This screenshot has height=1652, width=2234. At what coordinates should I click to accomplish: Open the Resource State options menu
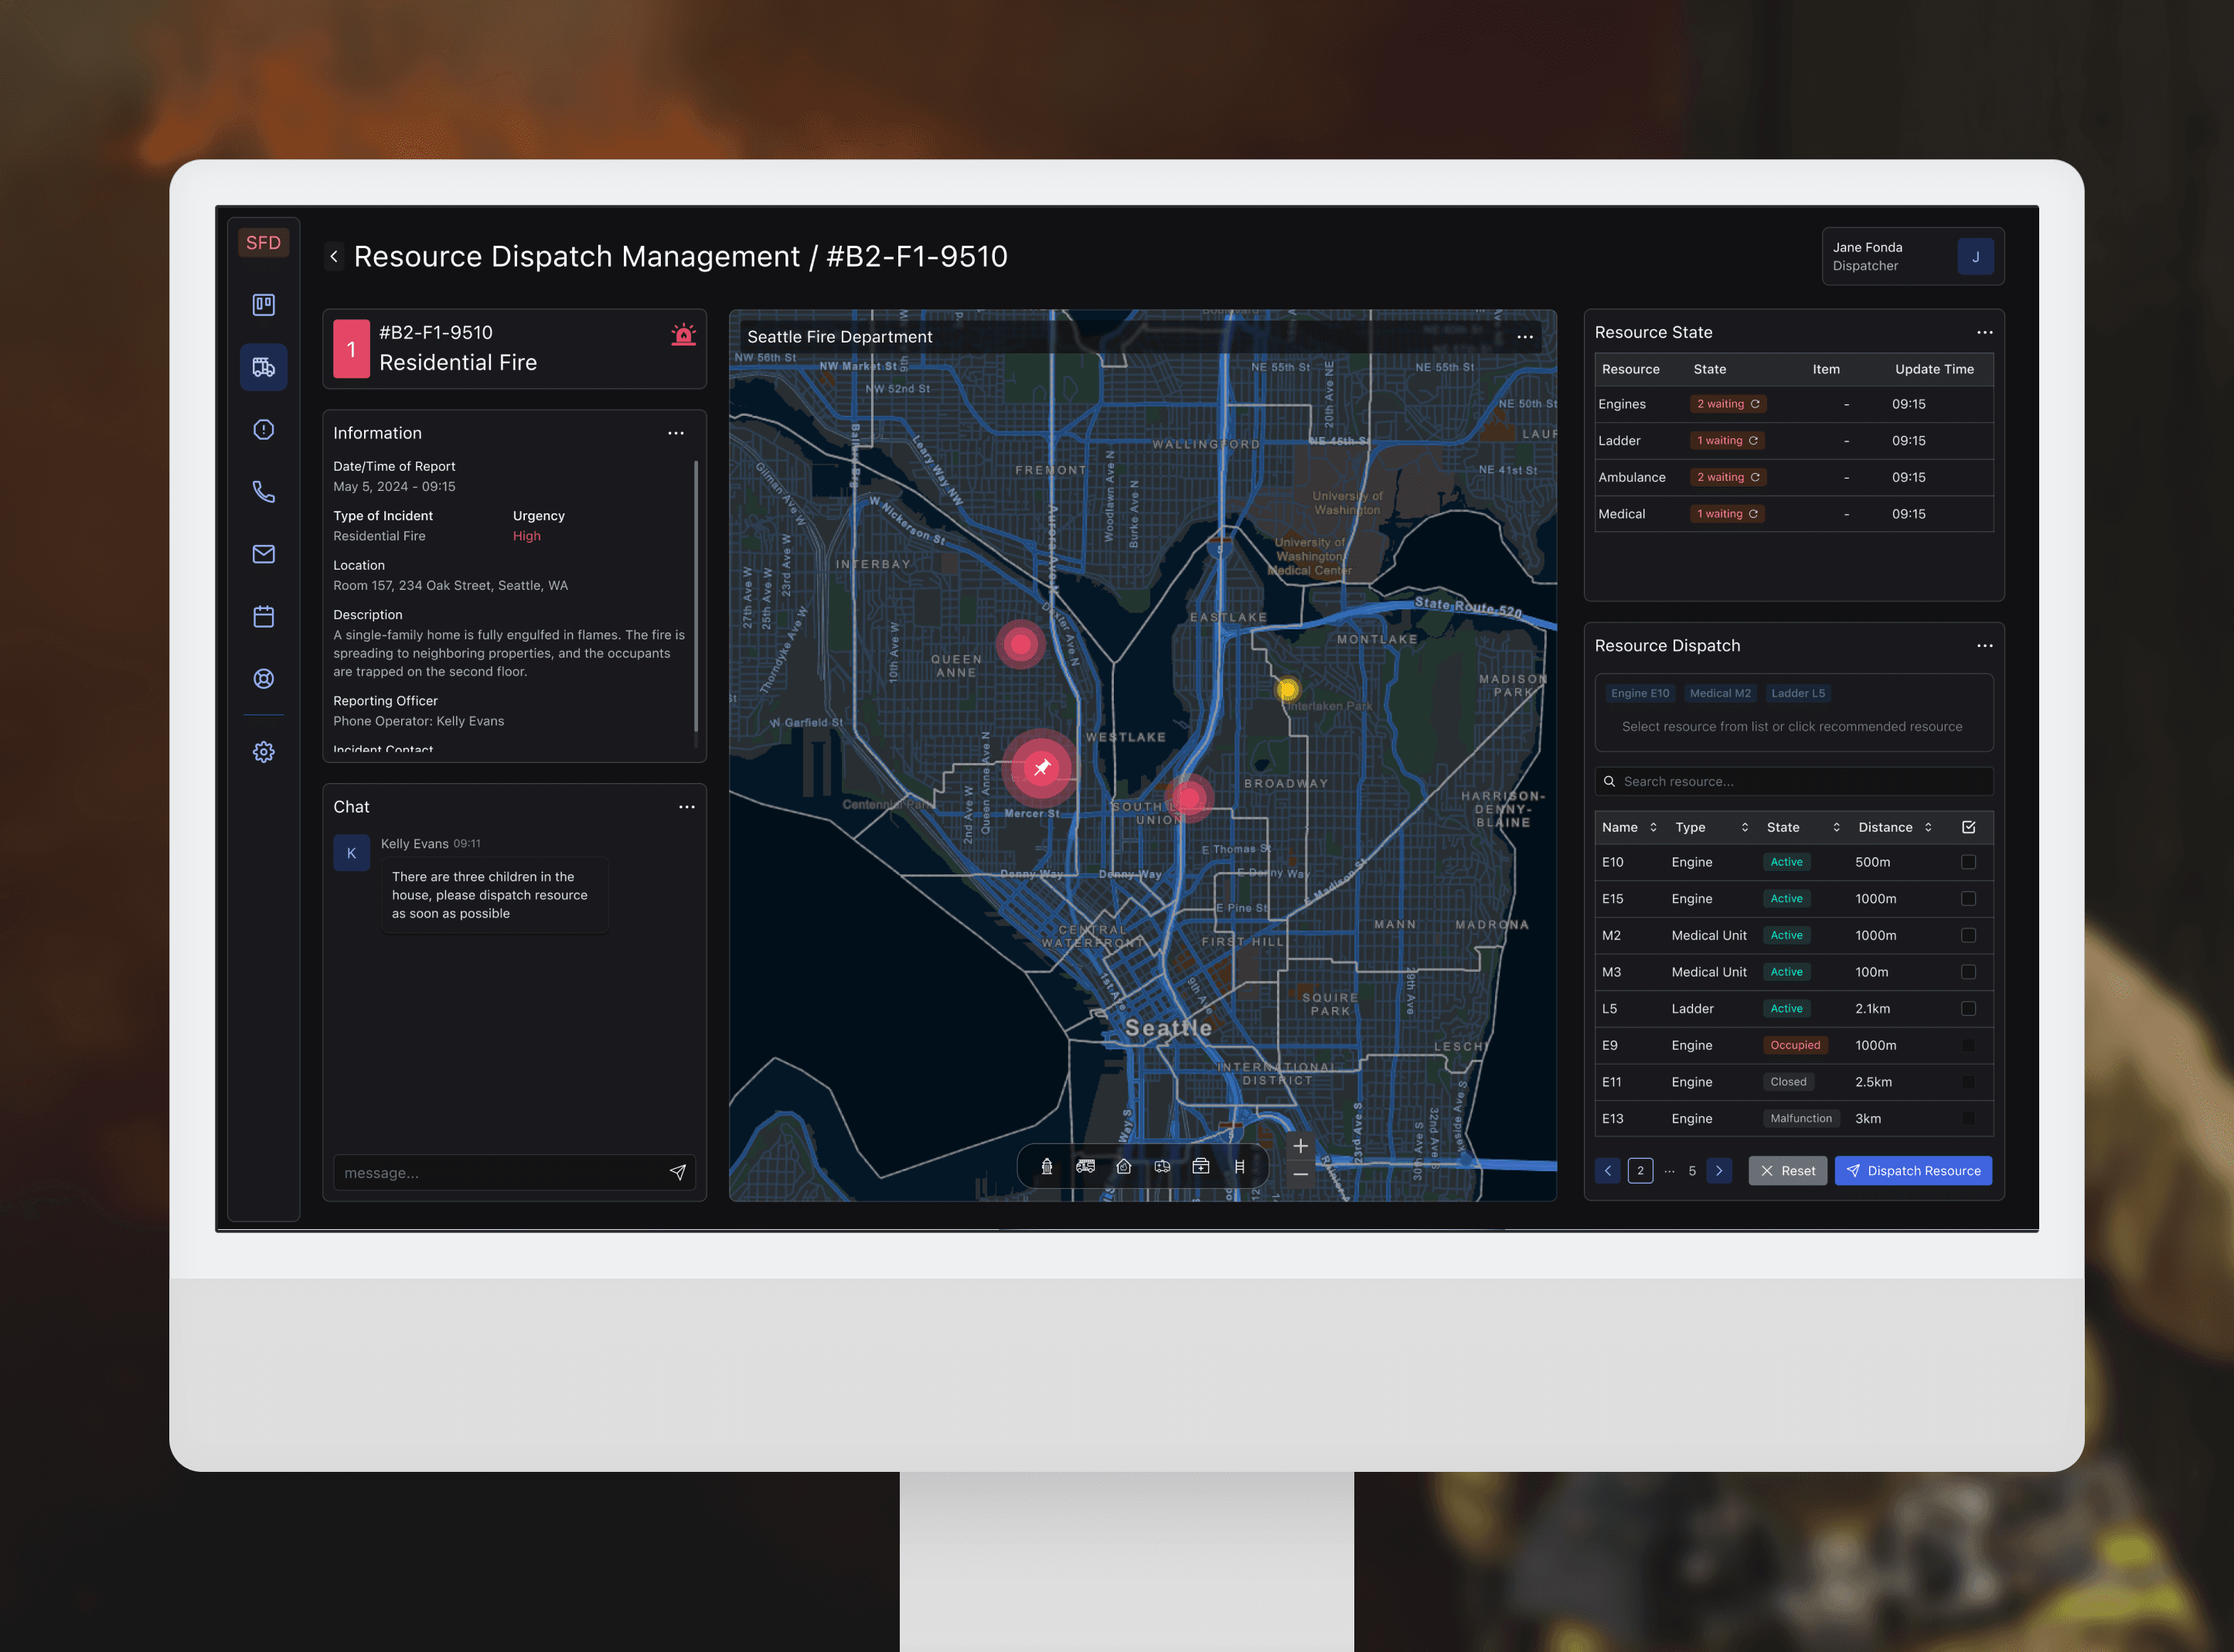(1984, 332)
